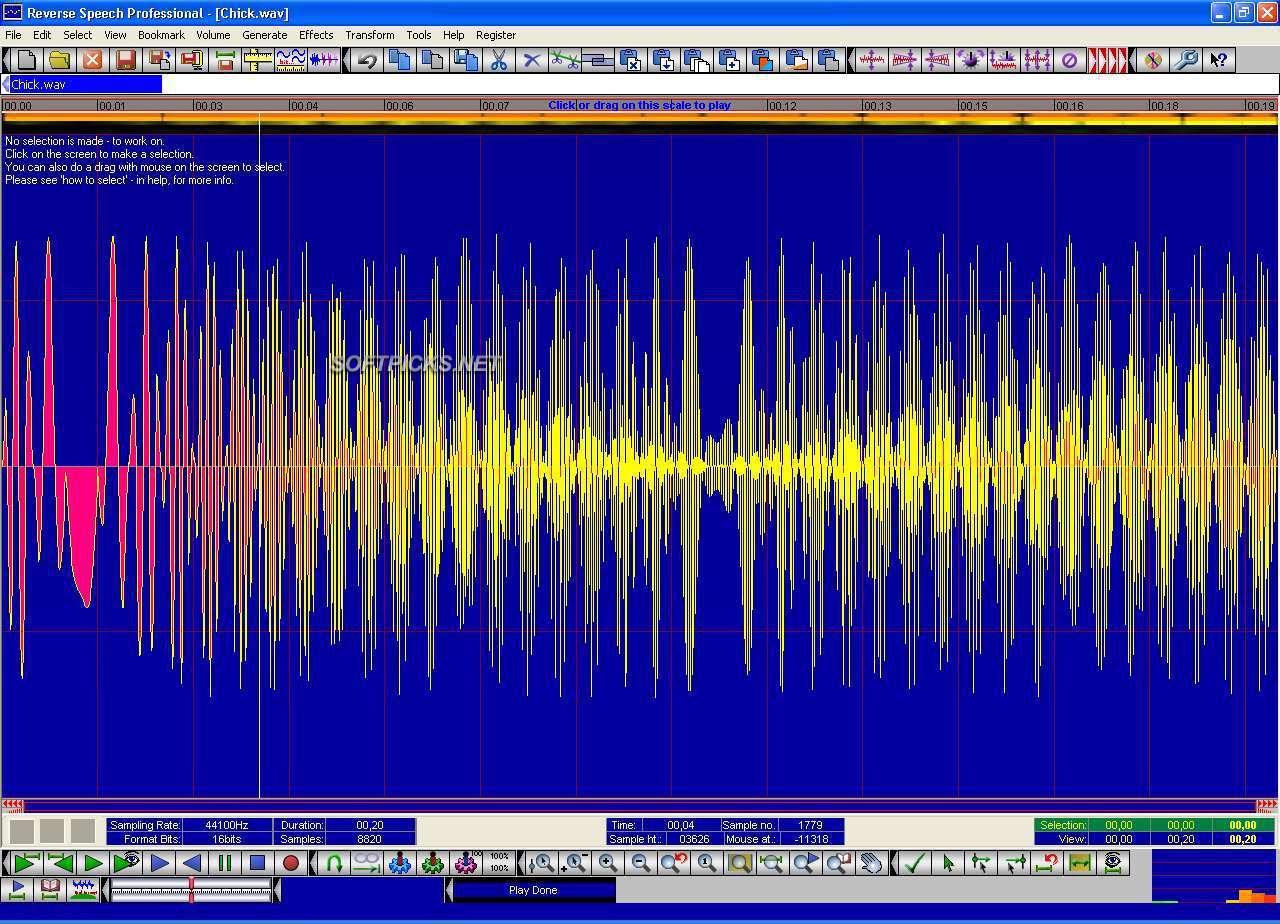Toggle loop playback with the green loop icon
This screenshot has height=924, width=1280.
coord(334,863)
